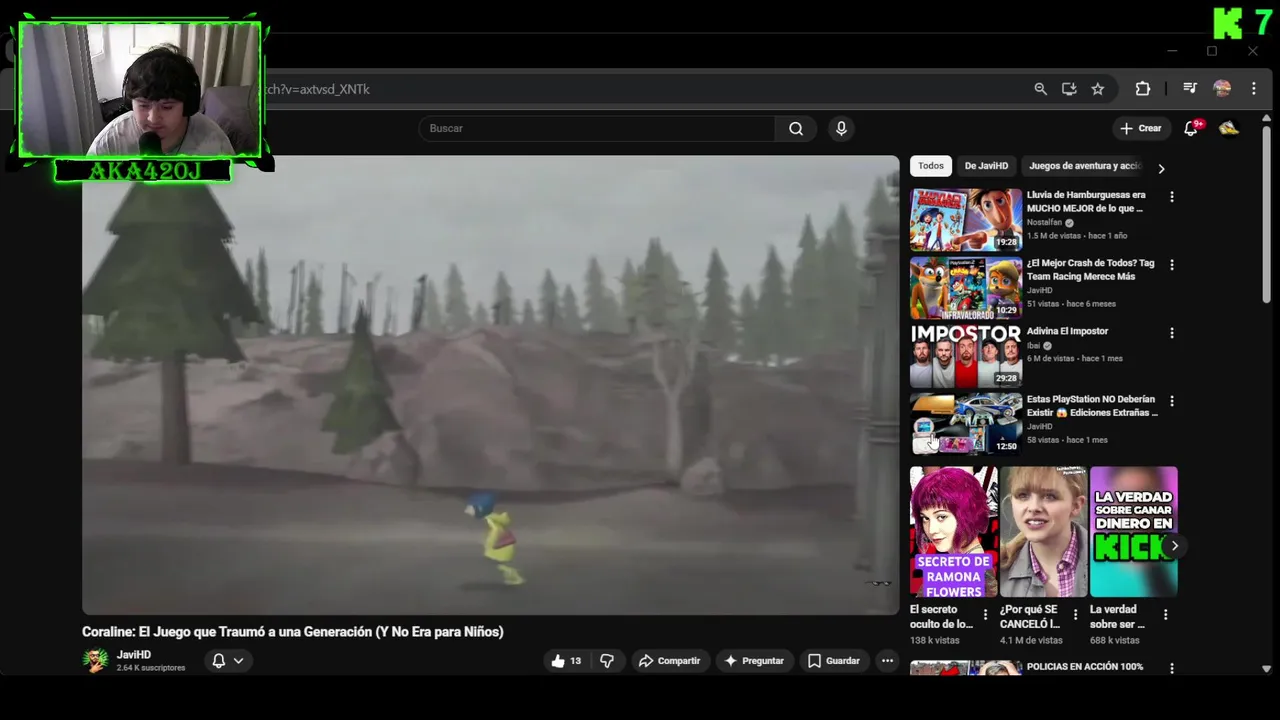Open Adivina El Impostor video title

[x=1067, y=331]
